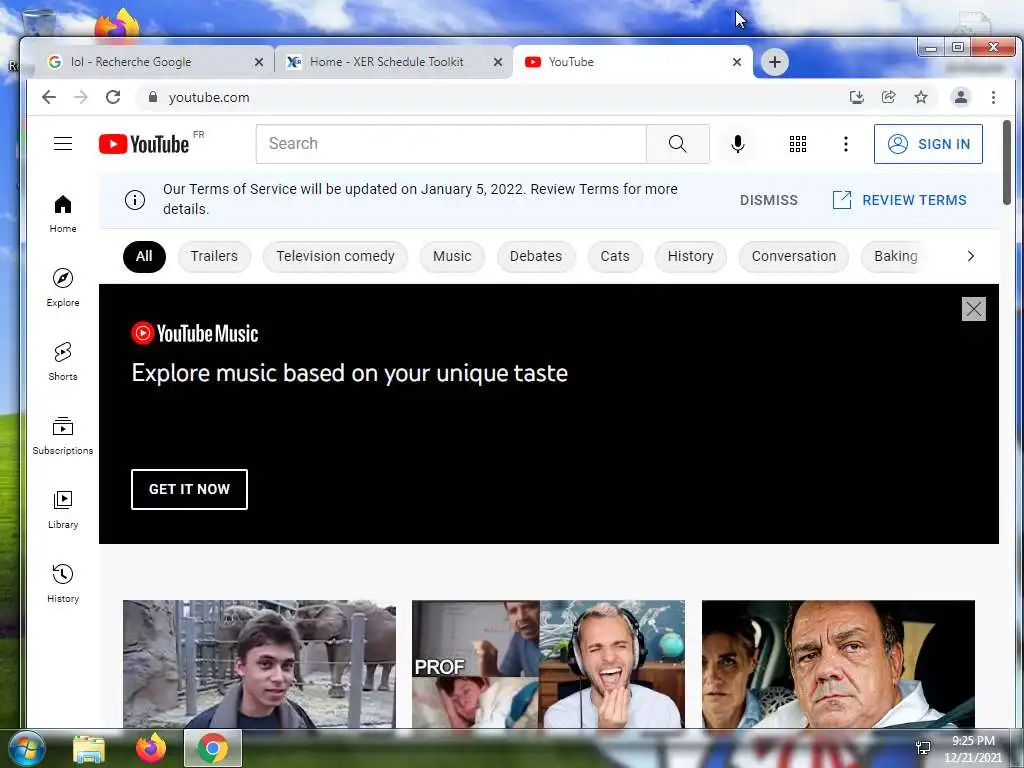Open Explore in sidebar

coord(63,287)
